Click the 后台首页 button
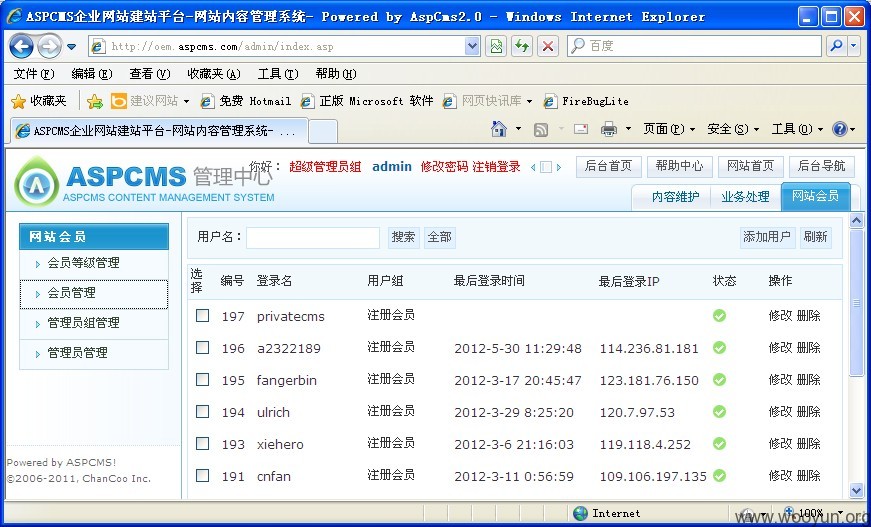The image size is (871, 527). (x=608, y=166)
